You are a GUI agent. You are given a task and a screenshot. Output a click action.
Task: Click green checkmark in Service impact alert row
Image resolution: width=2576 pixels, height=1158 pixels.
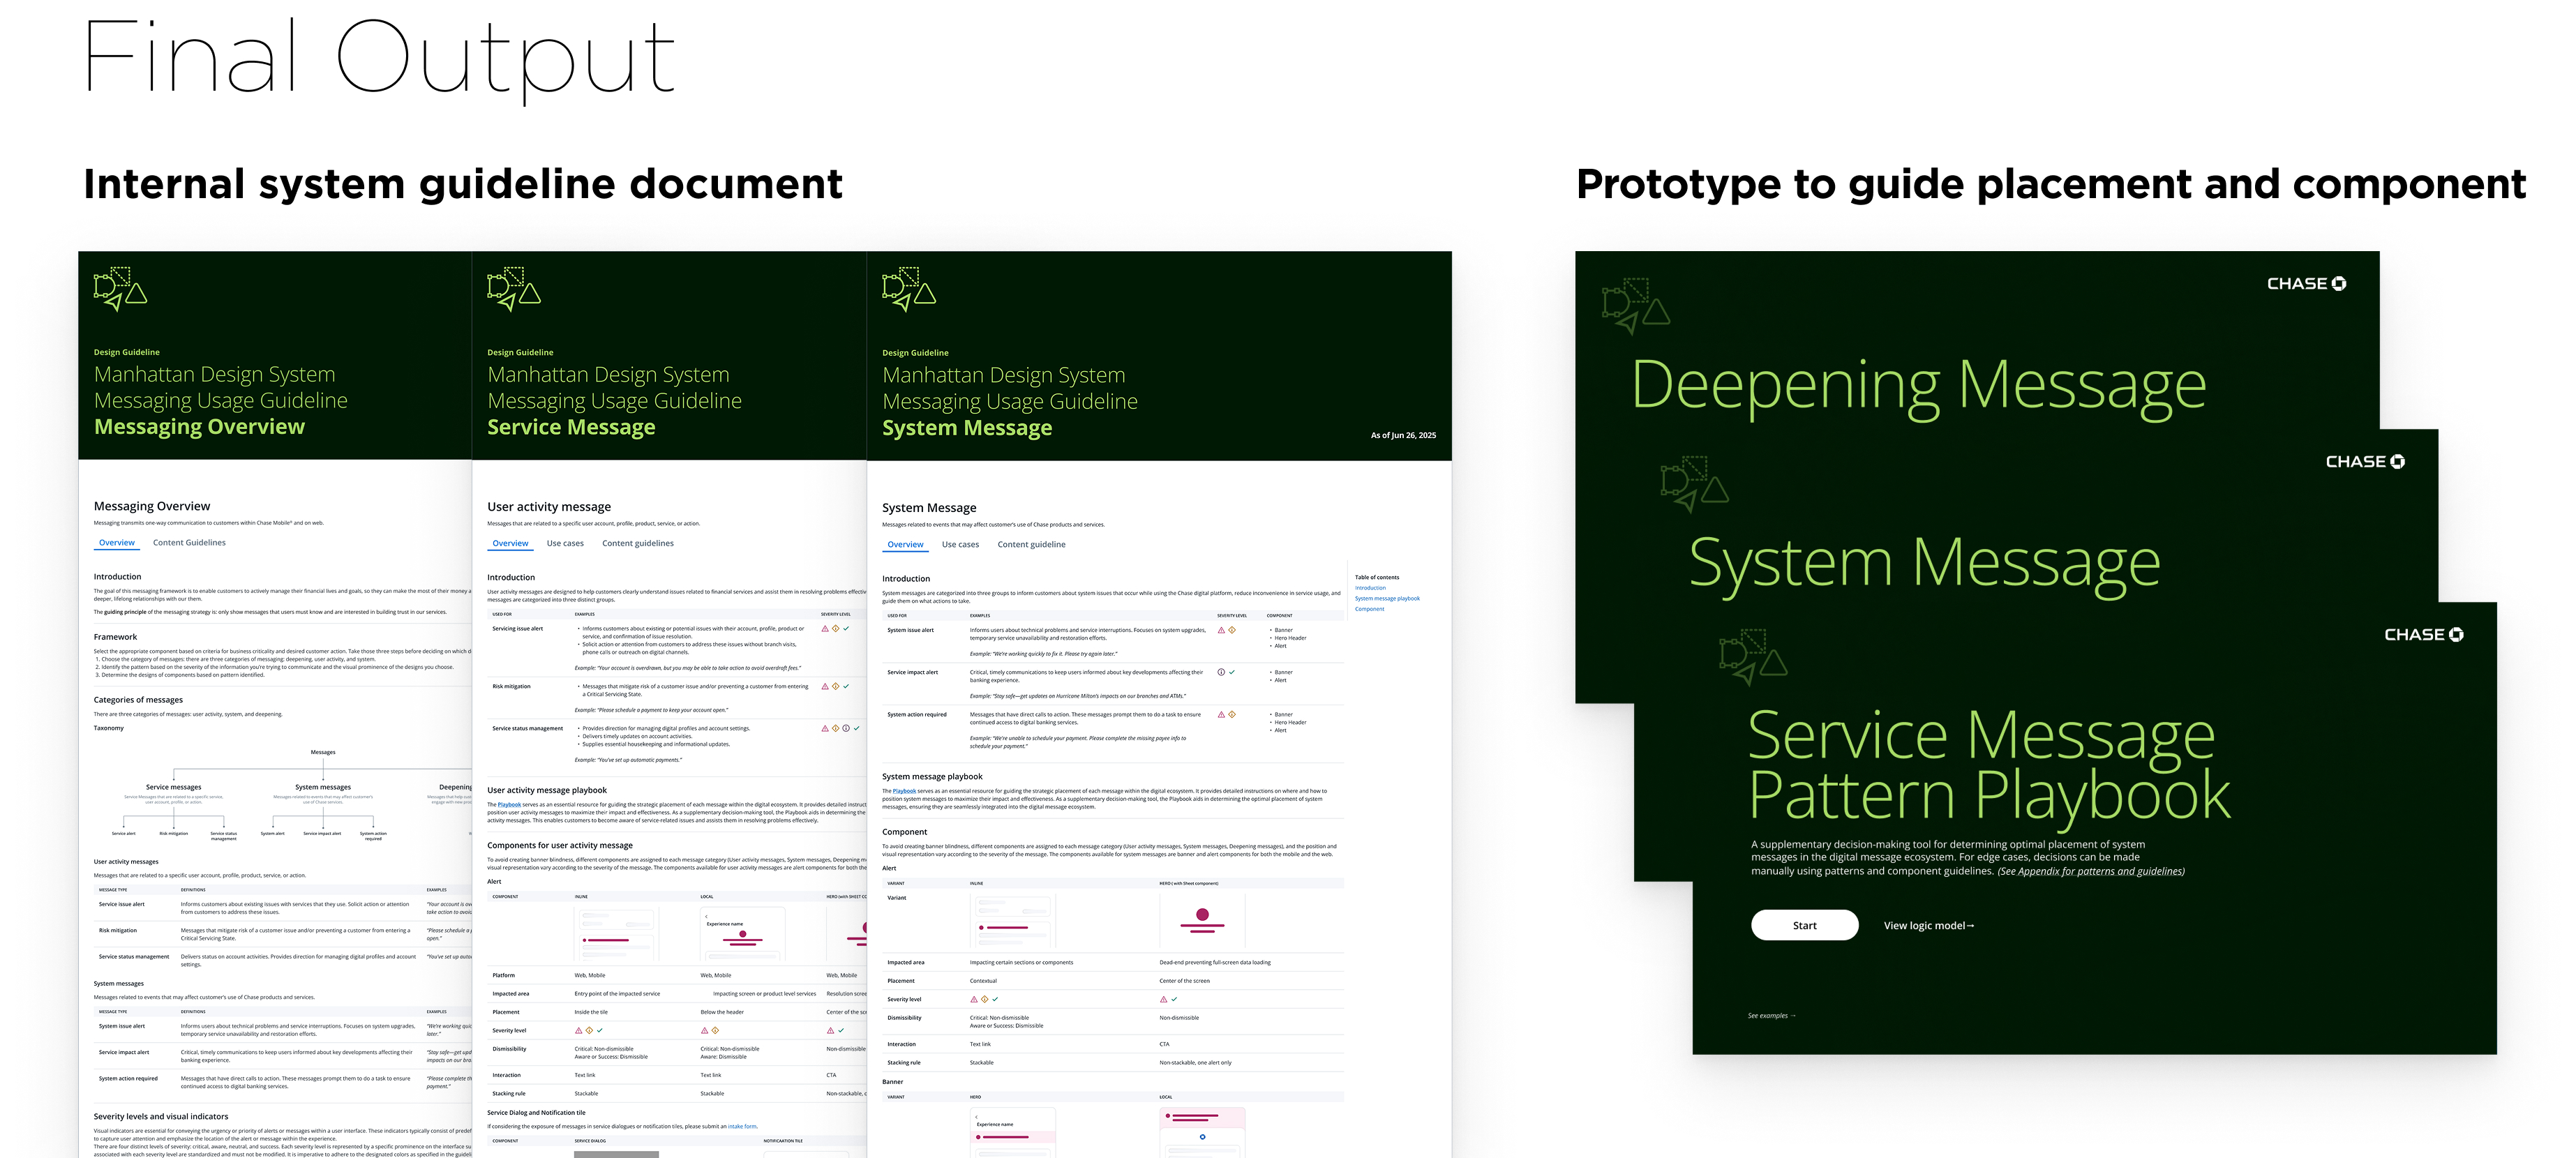point(1232,672)
